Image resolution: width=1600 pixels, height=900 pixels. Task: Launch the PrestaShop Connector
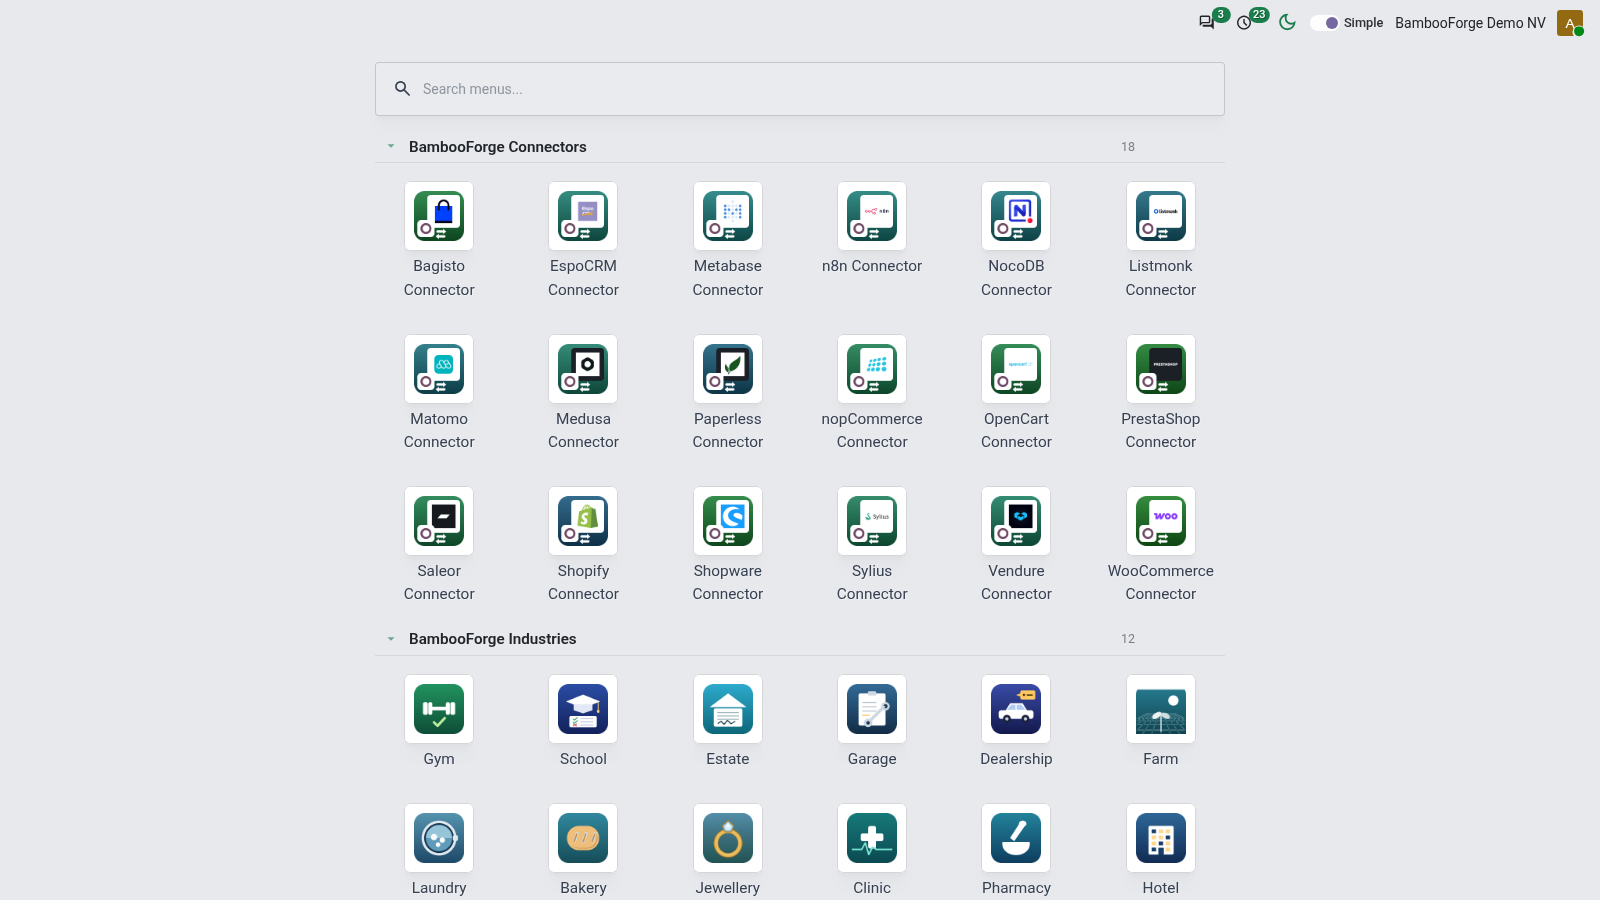coord(1161,369)
